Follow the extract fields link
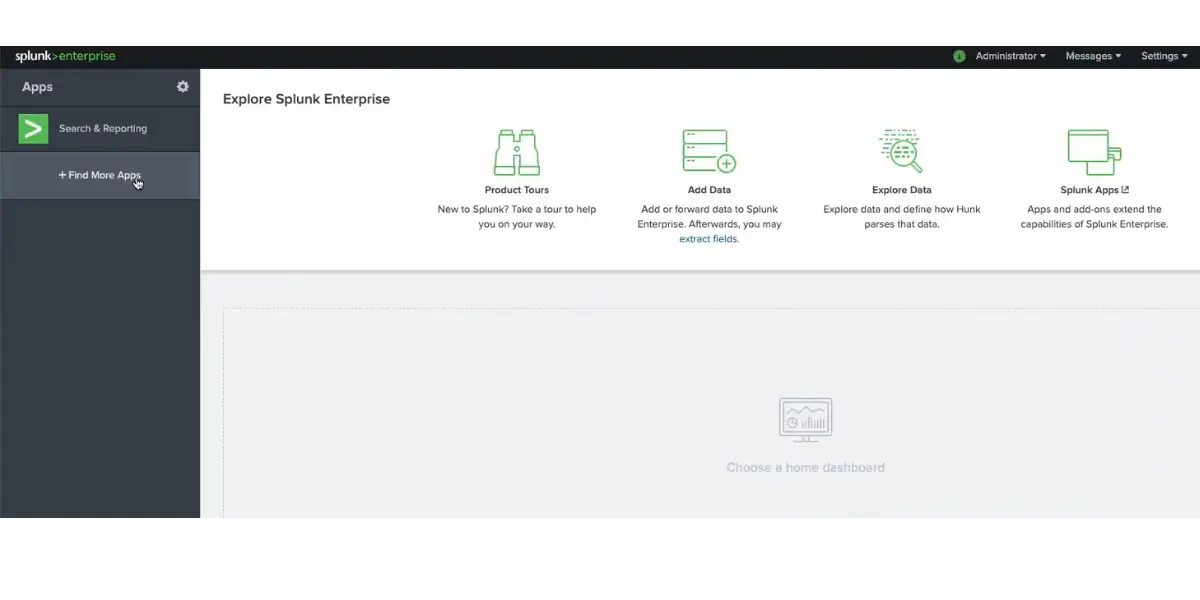Viewport: 1200px width, 600px height. pos(709,239)
